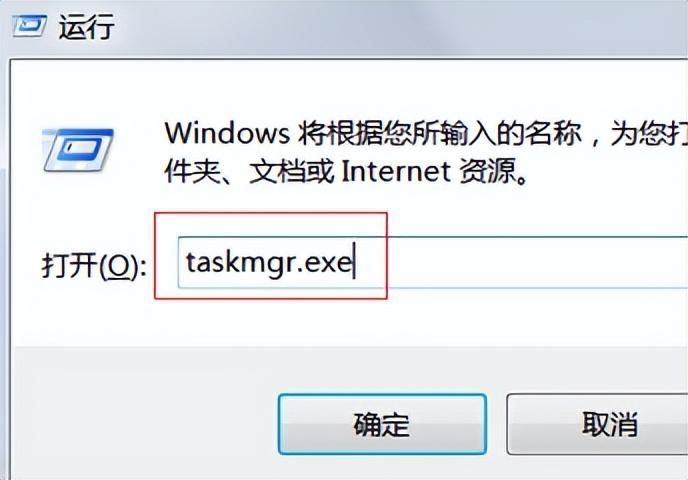Click the large Run program icon
Viewport: 688px width, 480px height.
(78, 150)
